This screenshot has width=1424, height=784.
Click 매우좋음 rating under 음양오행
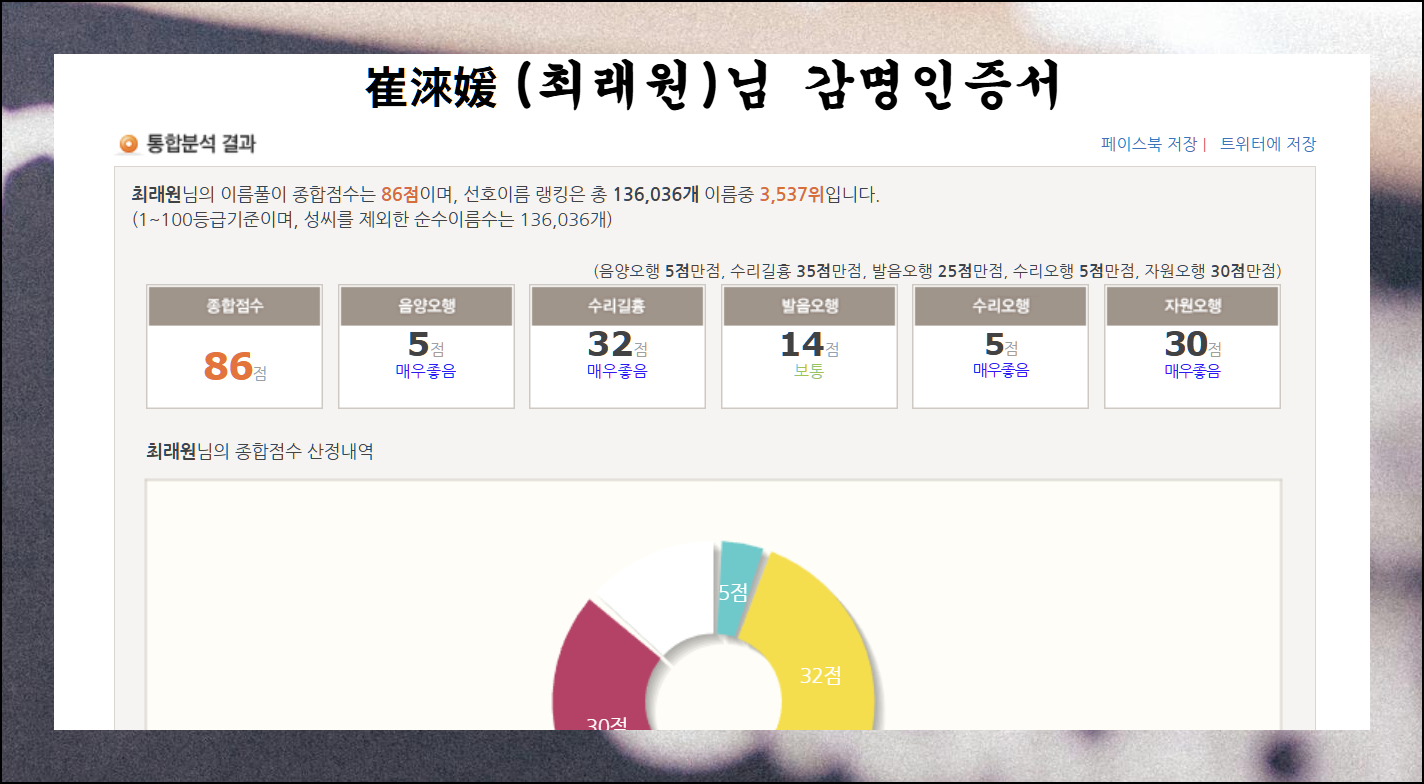426,371
